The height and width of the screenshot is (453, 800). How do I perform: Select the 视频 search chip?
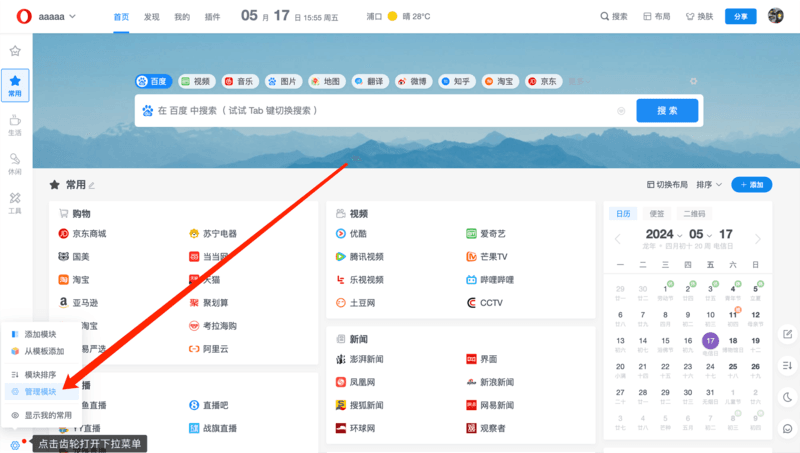coord(196,81)
